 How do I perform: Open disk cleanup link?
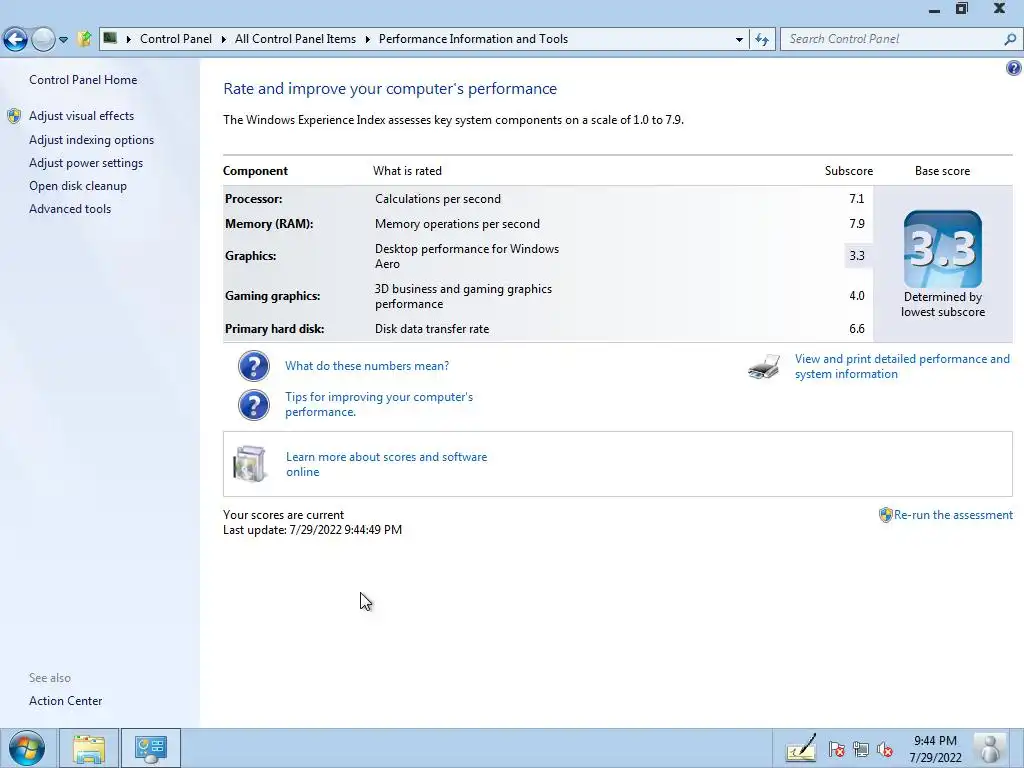[x=78, y=185]
